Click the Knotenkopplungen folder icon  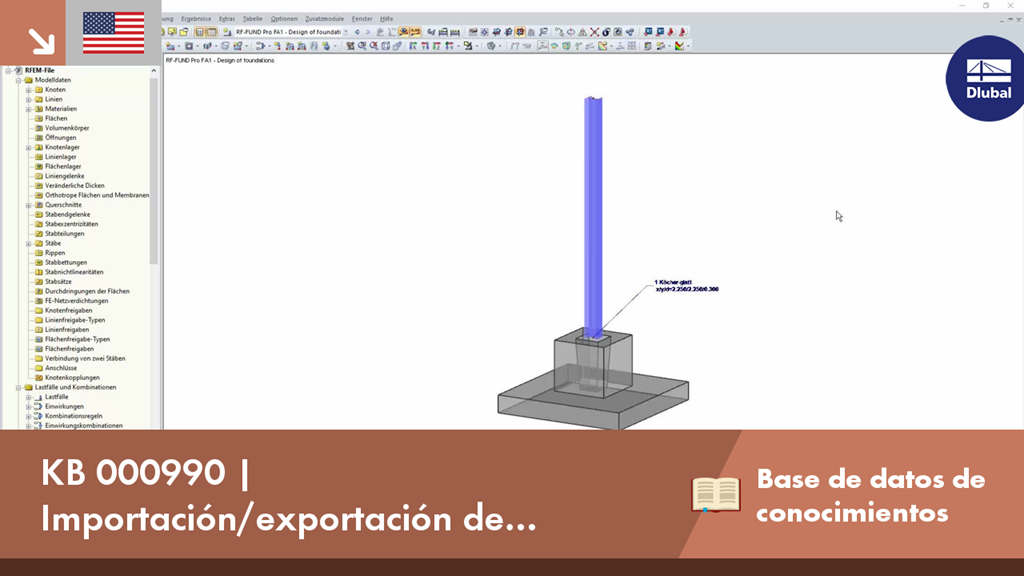pos(39,377)
